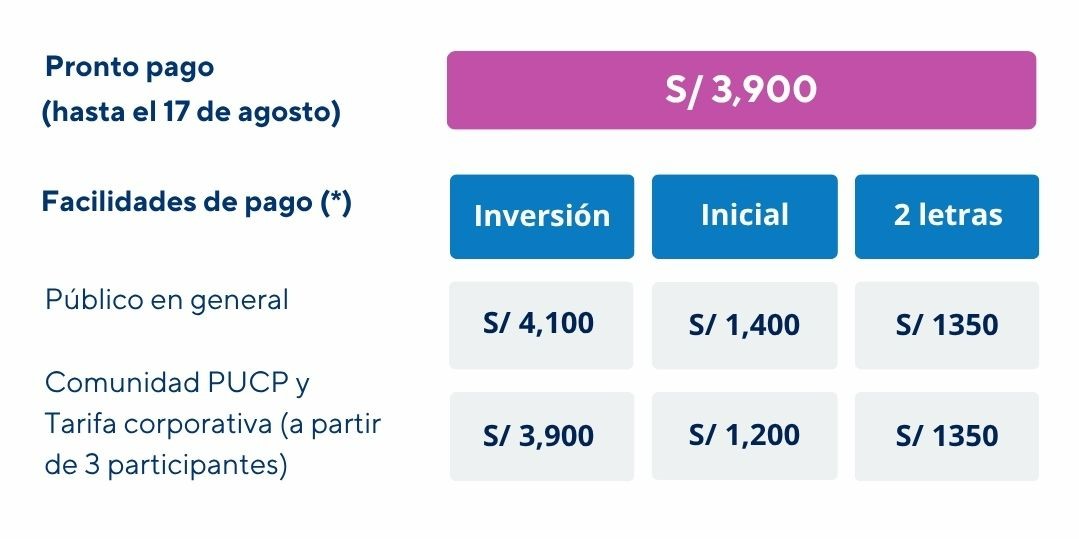Select the Inicial column header

(745, 217)
